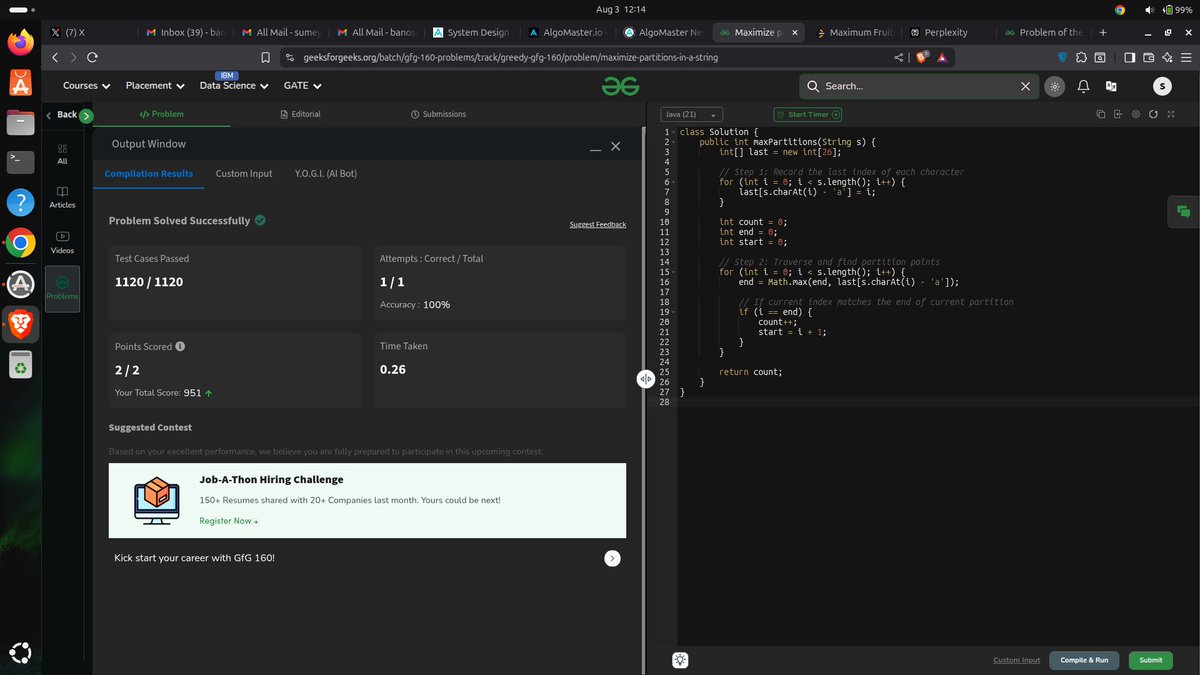
Task: Open the All section in sidebar
Action: coord(62,154)
